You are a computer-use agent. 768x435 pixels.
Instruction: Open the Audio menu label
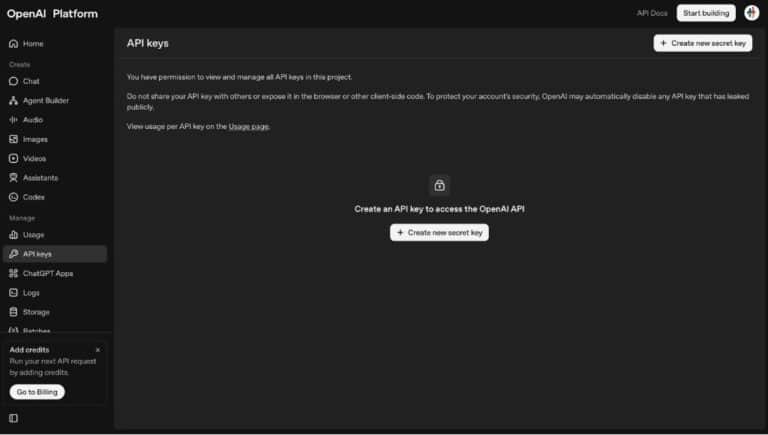tap(33, 120)
